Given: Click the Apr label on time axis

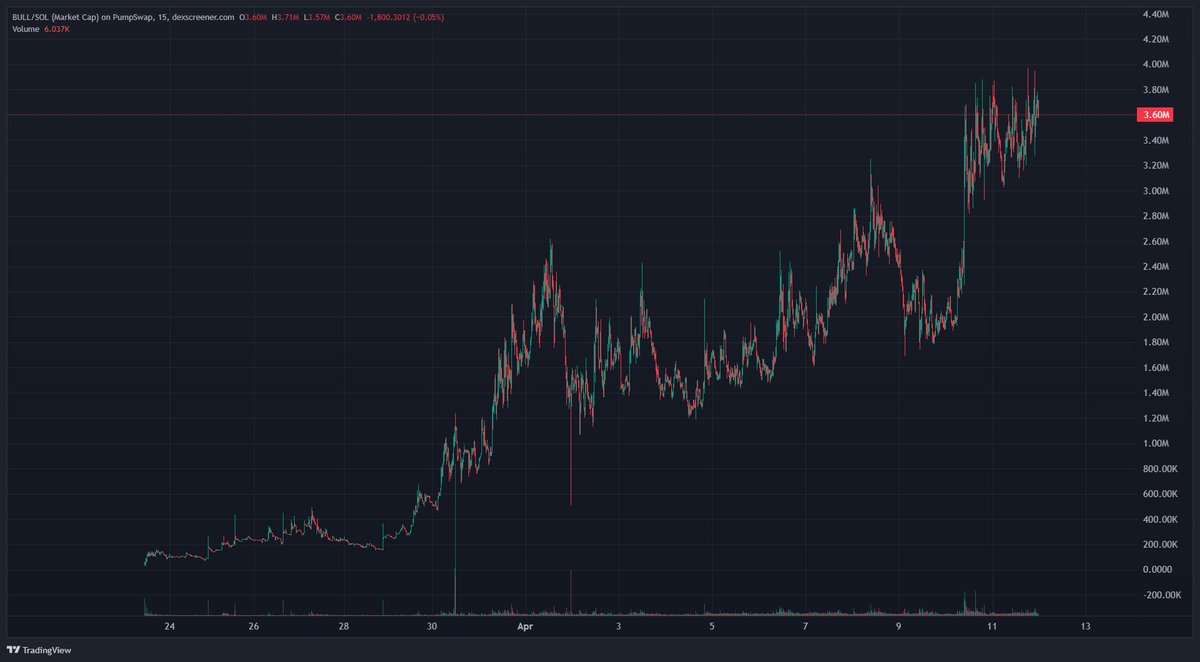Looking at the screenshot, I should pyautogui.click(x=524, y=626).
